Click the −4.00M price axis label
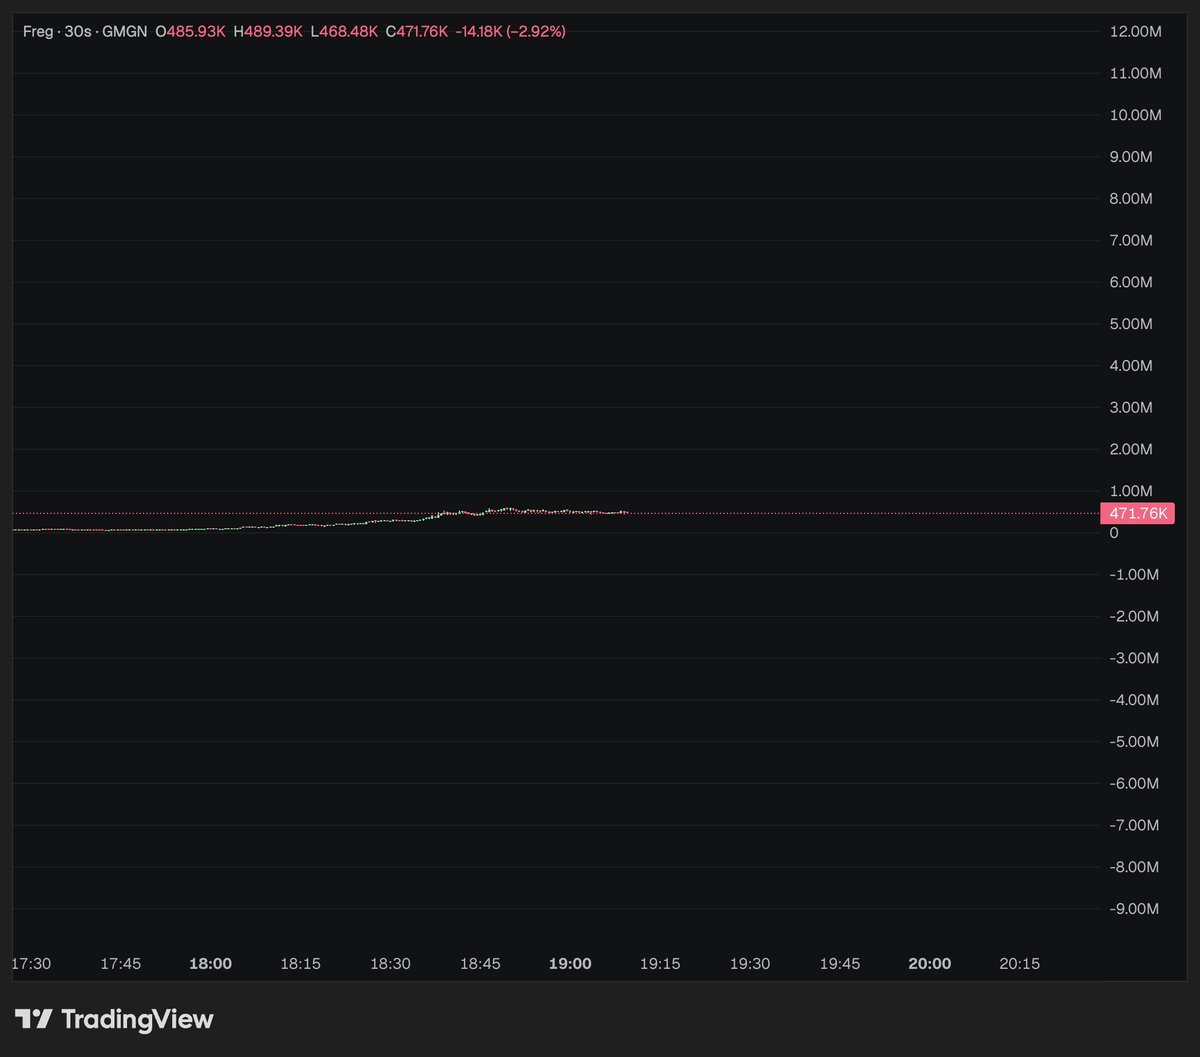The image size is (1200, 1057). [x=1135, y=700]
